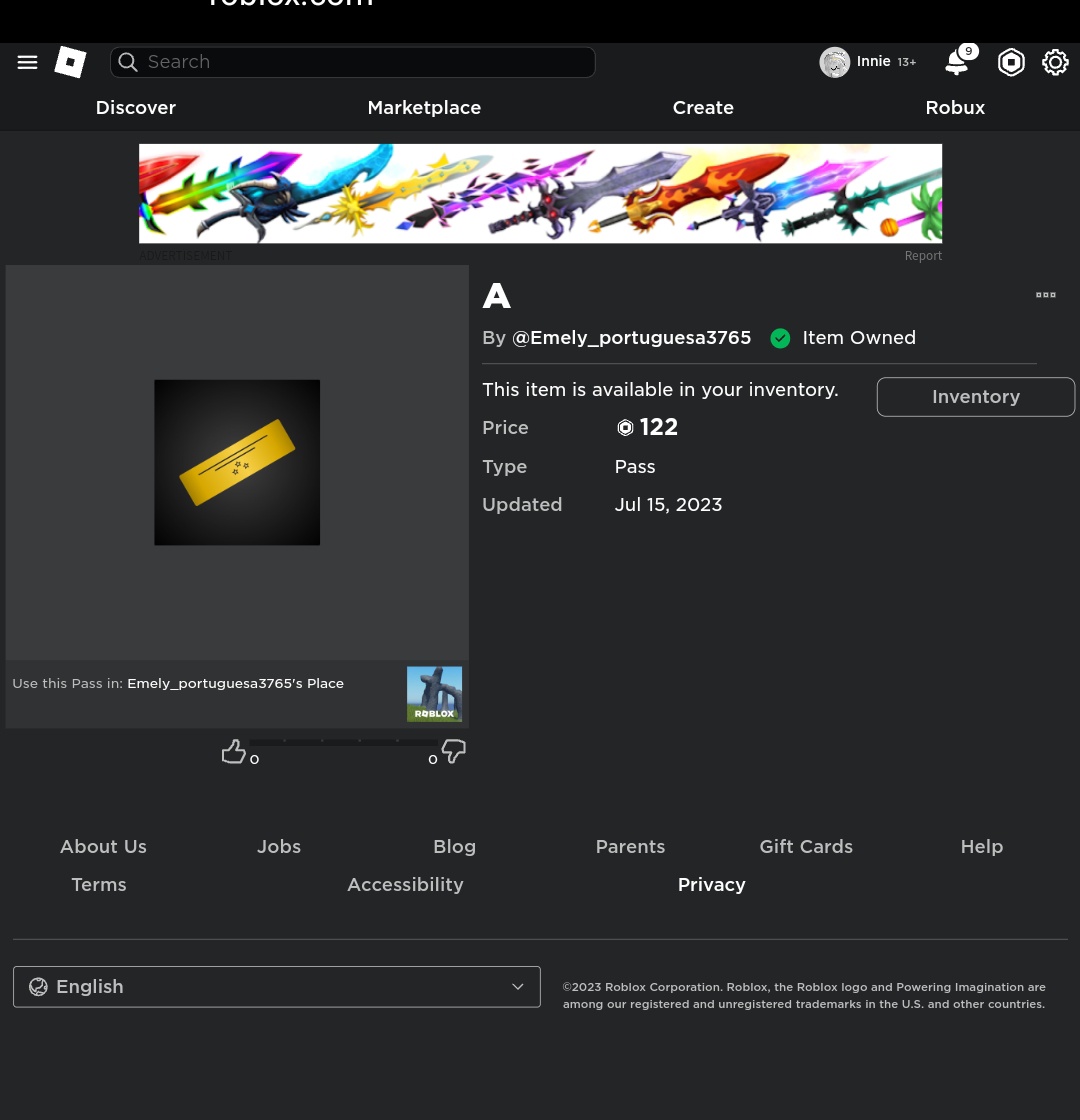
Task: Click the "Item Owned" status text
Action: 859,338
